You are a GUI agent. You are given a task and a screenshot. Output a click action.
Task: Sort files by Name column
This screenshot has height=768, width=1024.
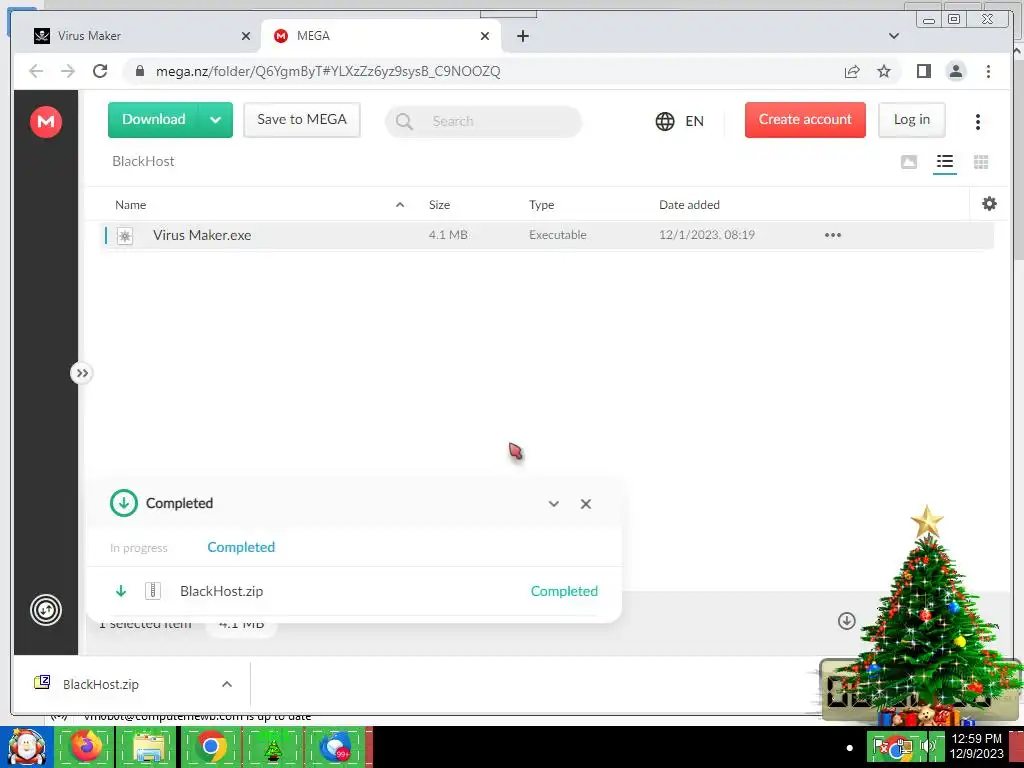(131, 205)
